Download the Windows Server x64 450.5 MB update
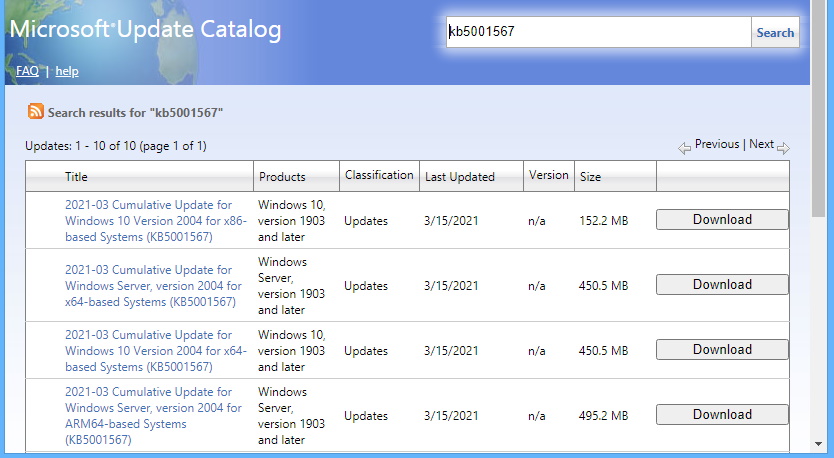 (722, 285)
